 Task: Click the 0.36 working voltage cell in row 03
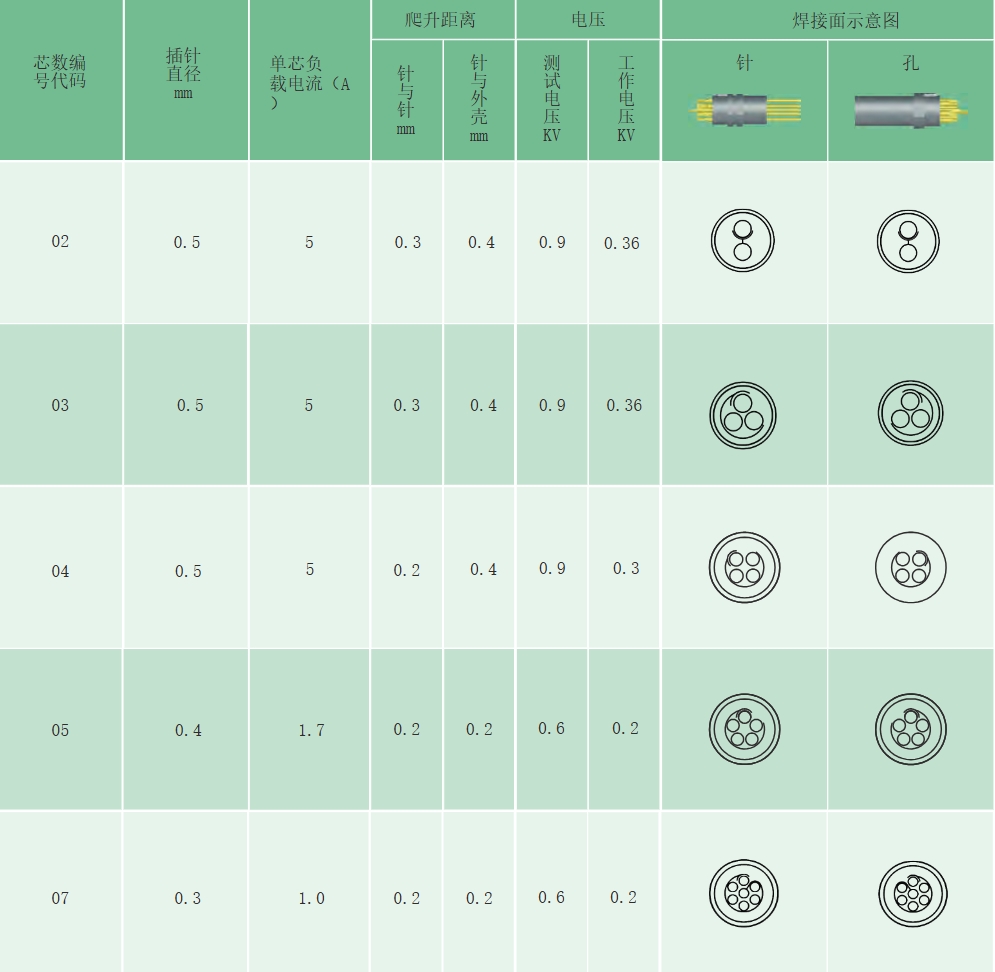(624, 405)
